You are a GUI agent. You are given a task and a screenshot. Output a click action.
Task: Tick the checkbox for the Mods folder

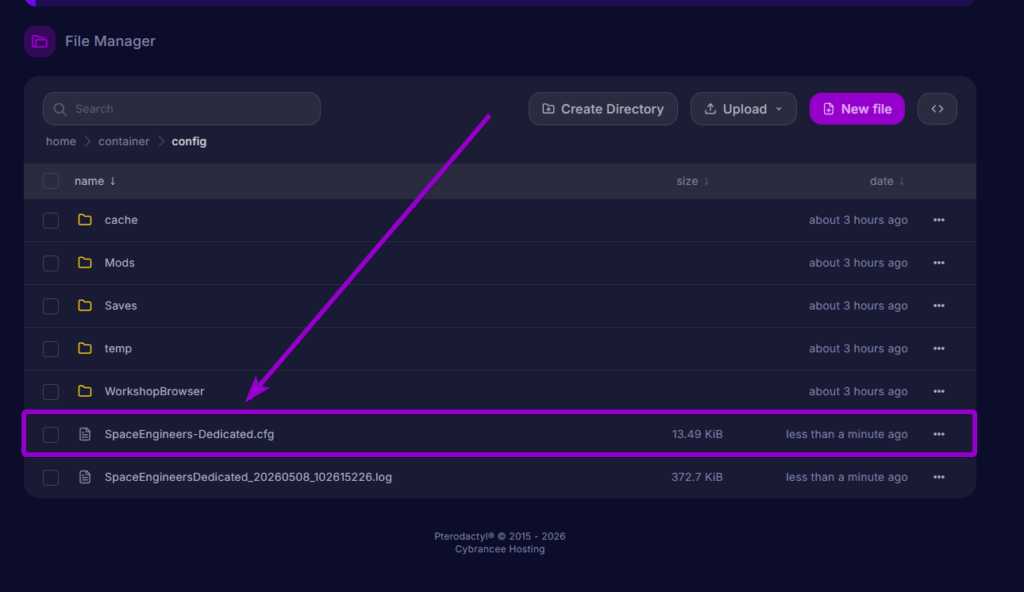(x=50, y=263)
